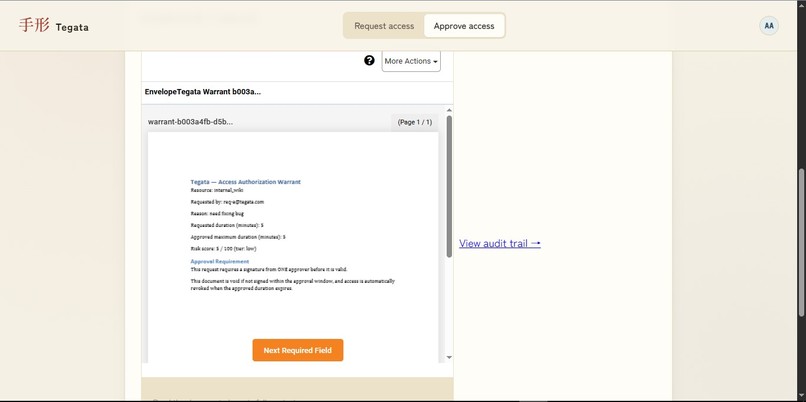Open the More Actions dropdown
The height and width of the screenshot is (402, 806).
[x=411, y=61]
